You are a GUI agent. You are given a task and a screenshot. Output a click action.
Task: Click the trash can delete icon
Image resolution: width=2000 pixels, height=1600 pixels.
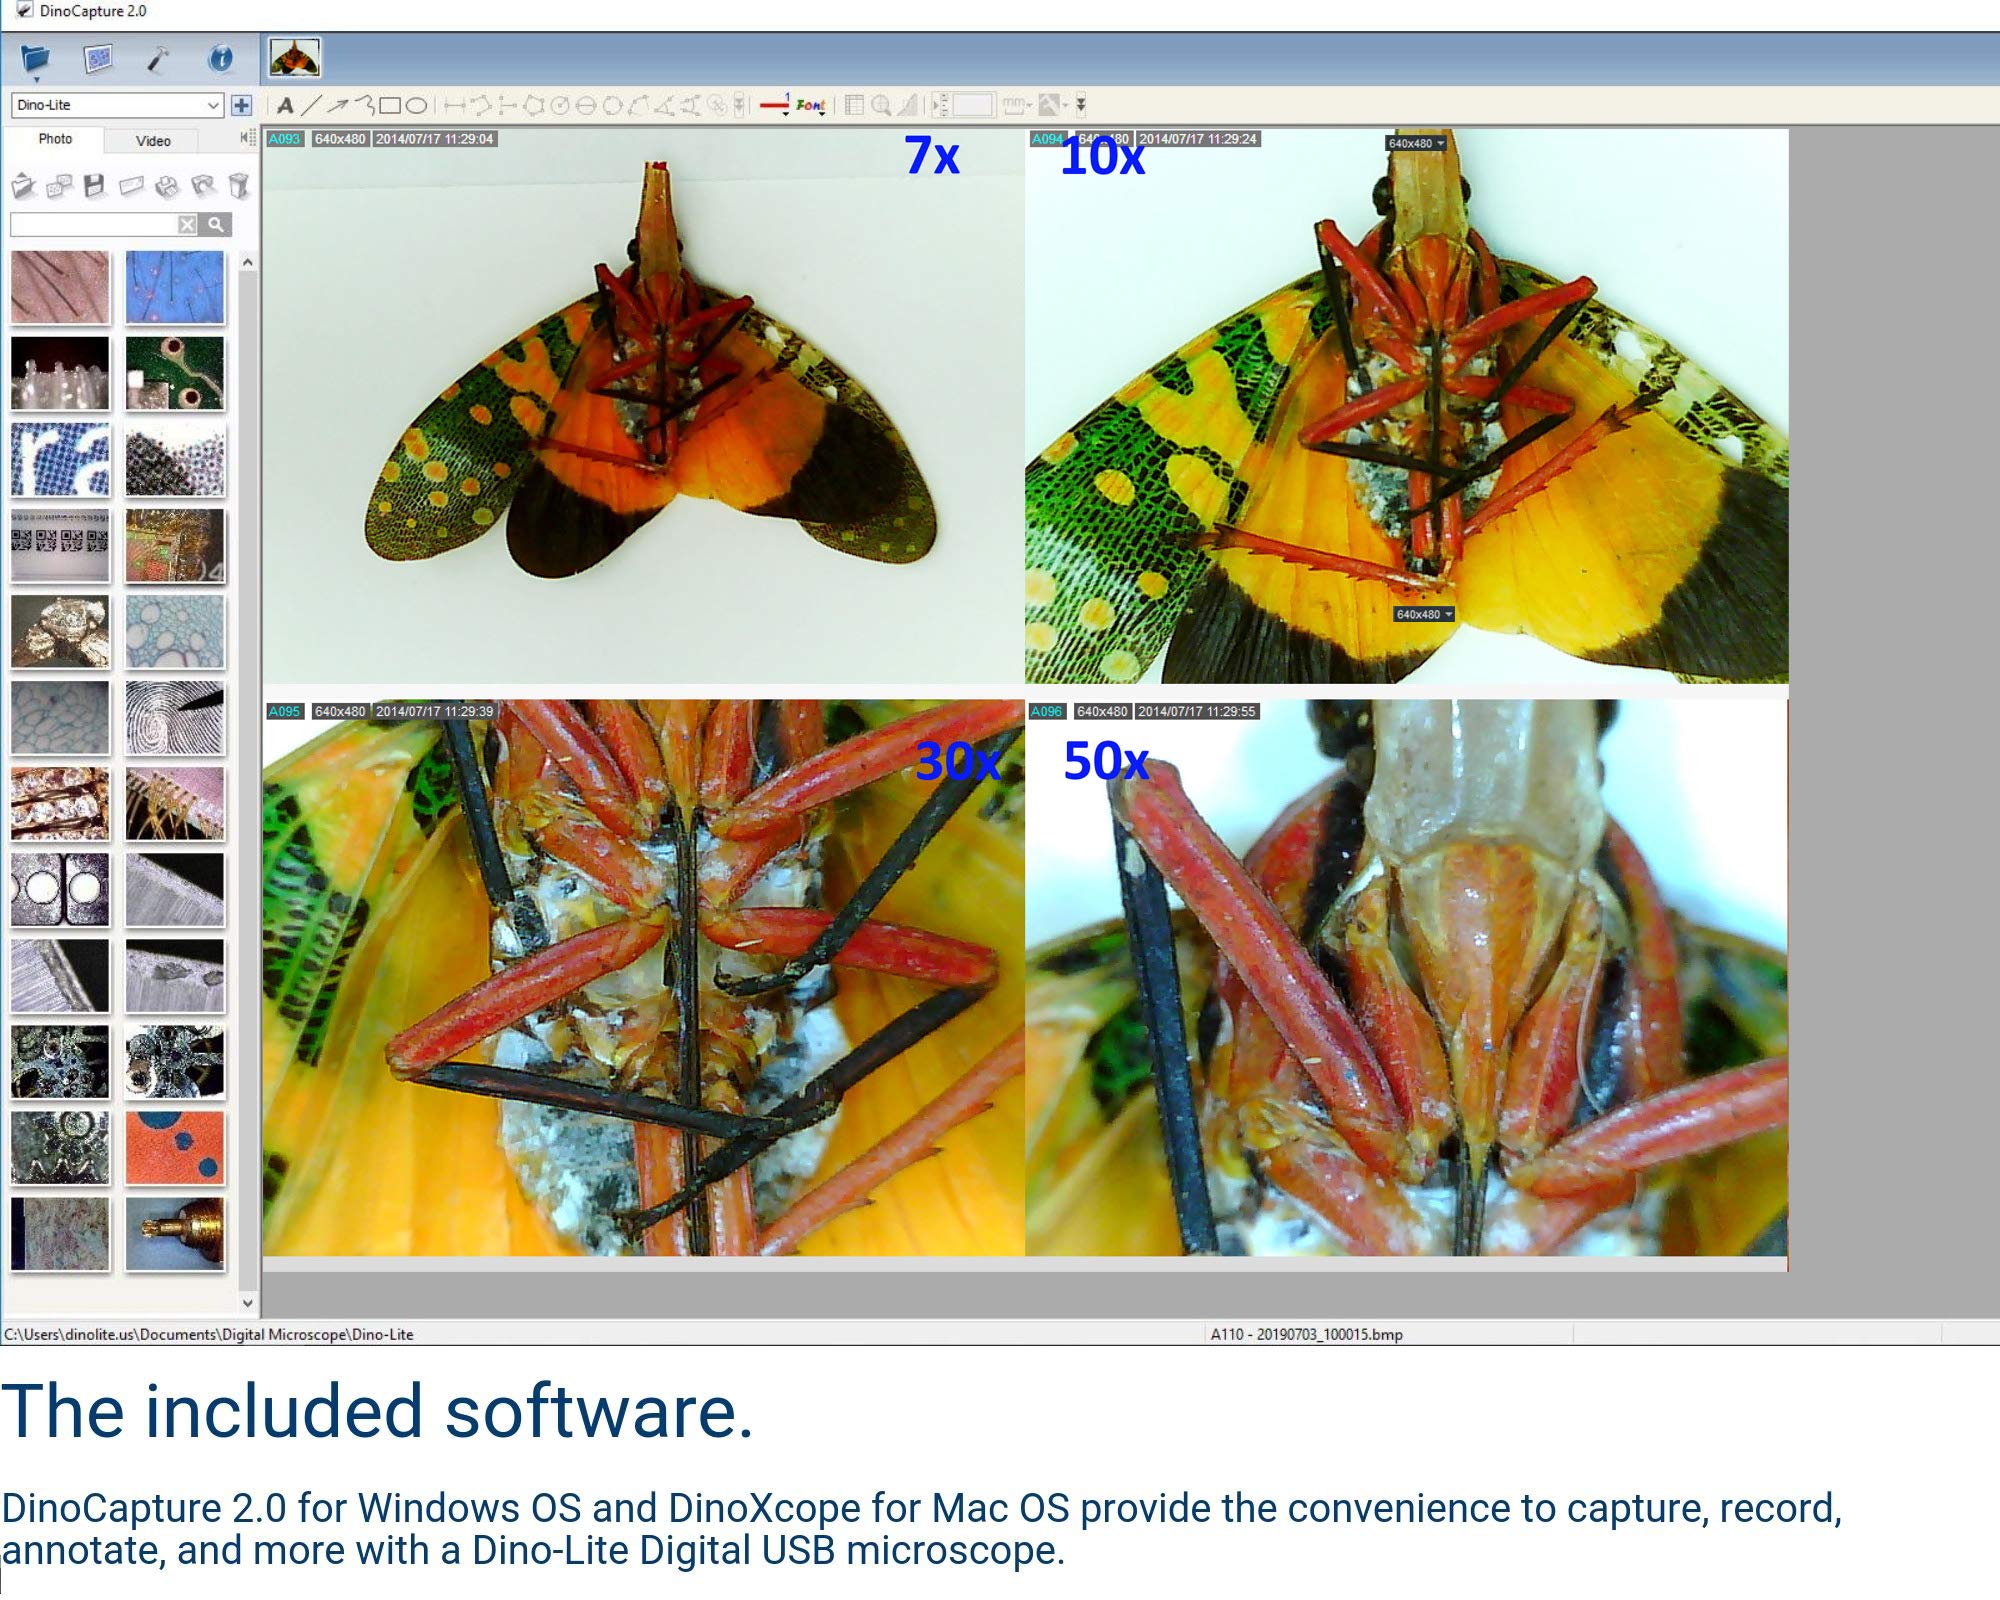238,186
